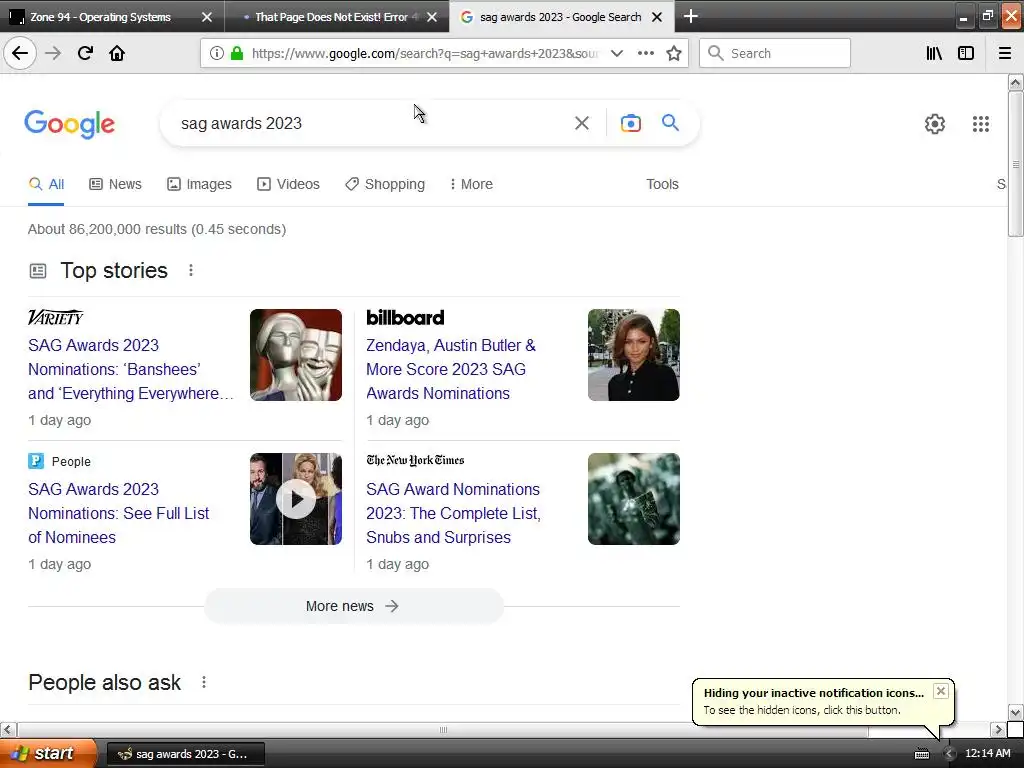Switch to News results tab

point(115,184)
